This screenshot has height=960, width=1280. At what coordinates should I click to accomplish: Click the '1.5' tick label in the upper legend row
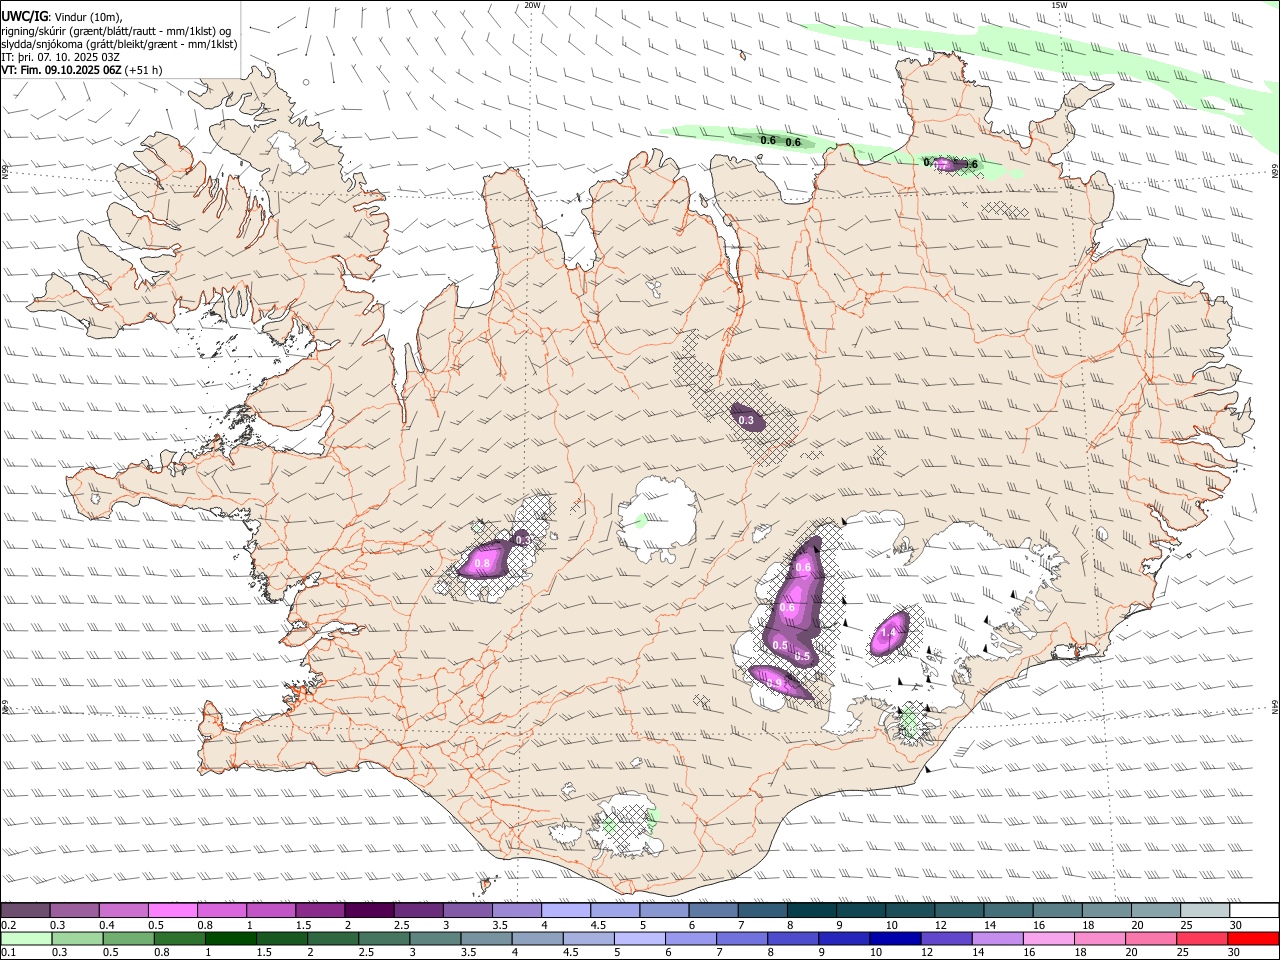(x=301, y=925)
